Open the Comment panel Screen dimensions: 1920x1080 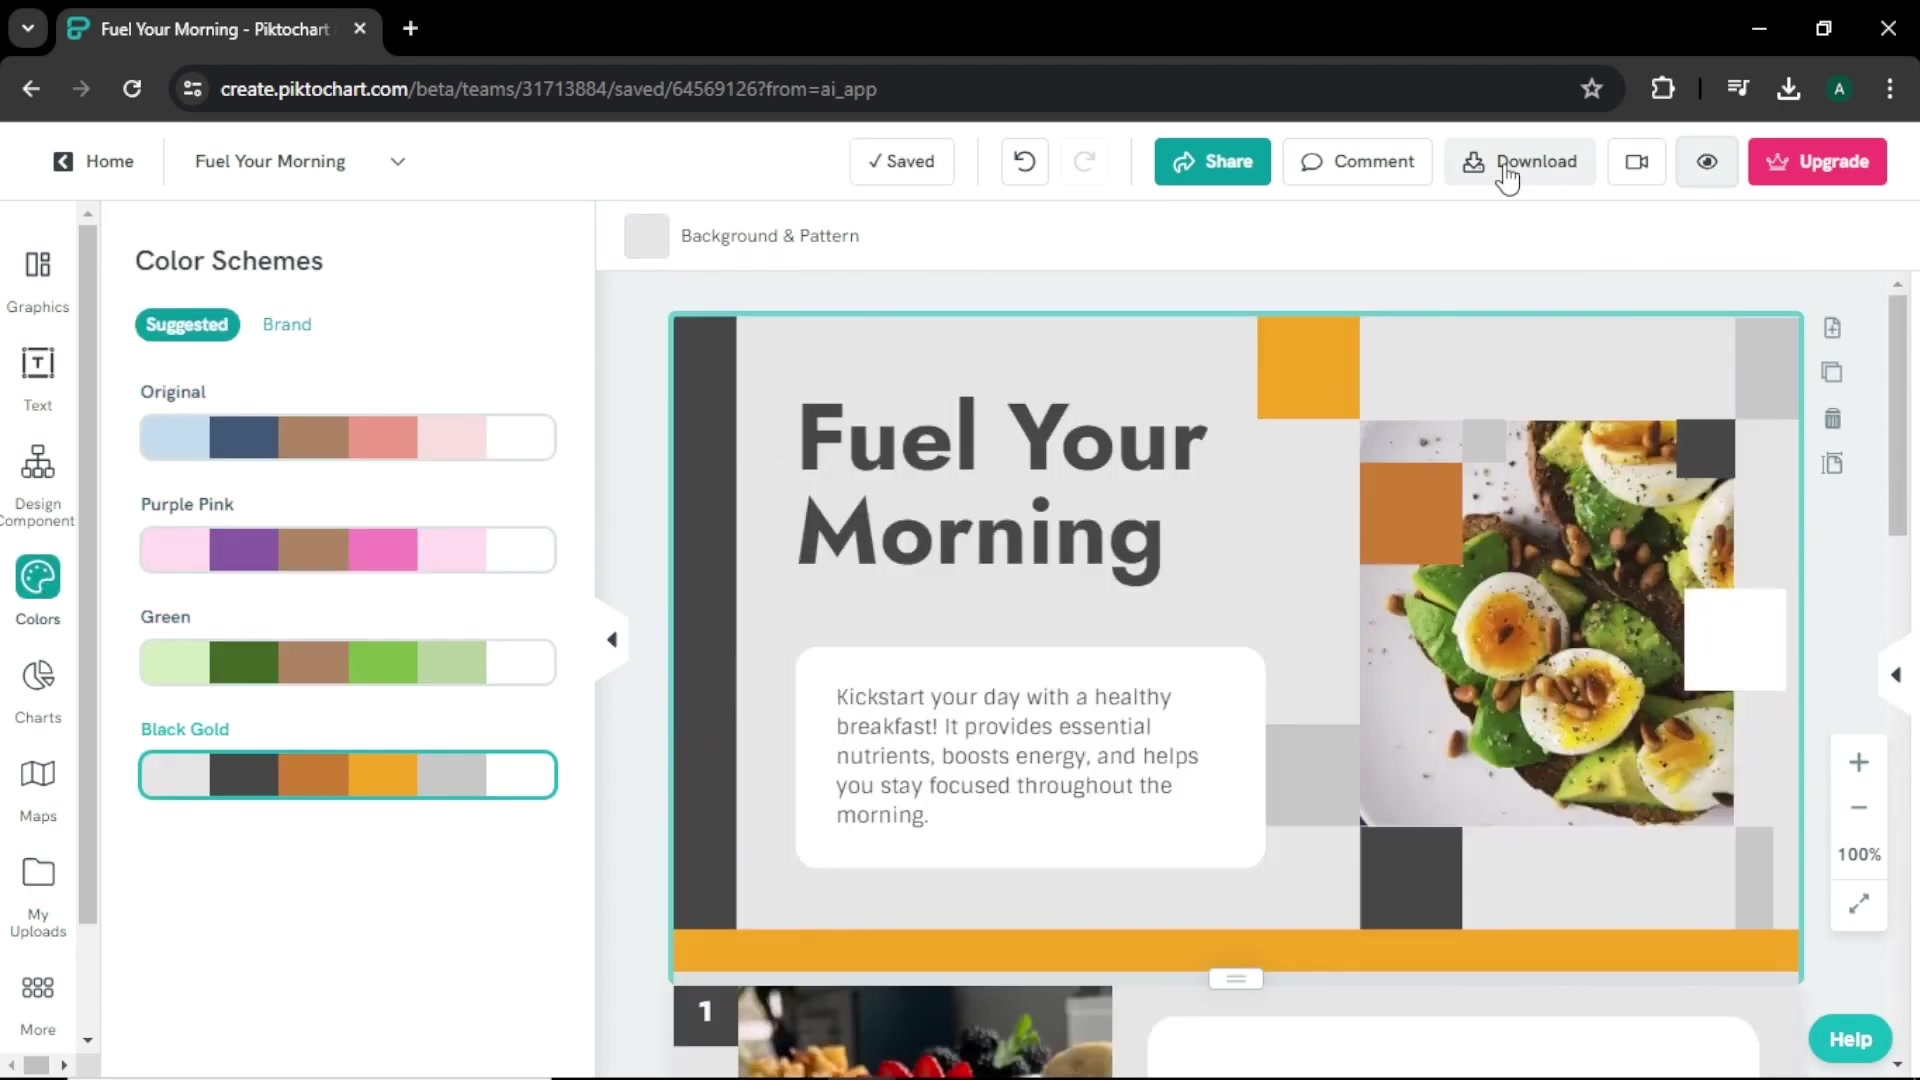(1357, 161)
